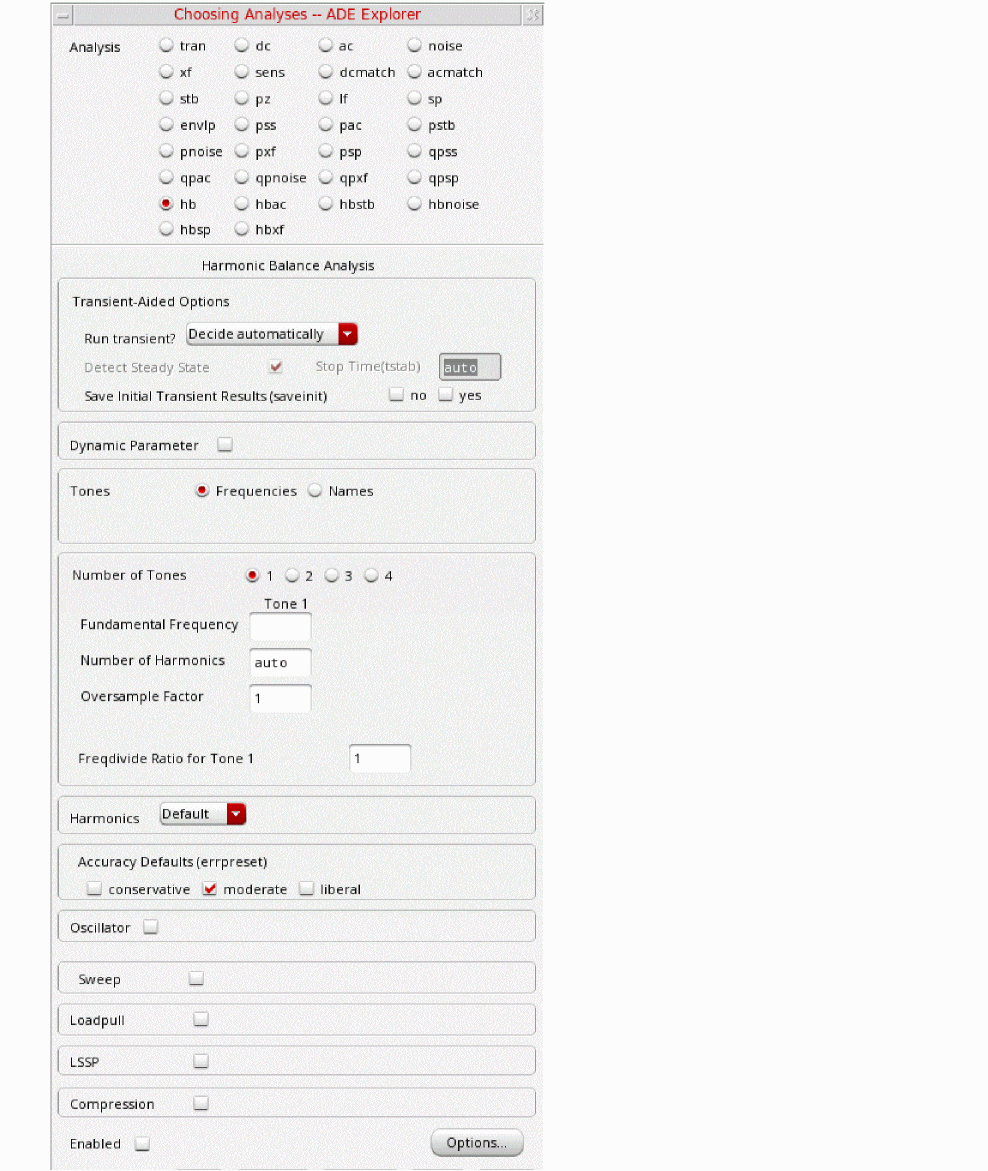The image size is (988, 1171).
Task: Enable the Oscillator checkbox
Action: click(151, 927)
